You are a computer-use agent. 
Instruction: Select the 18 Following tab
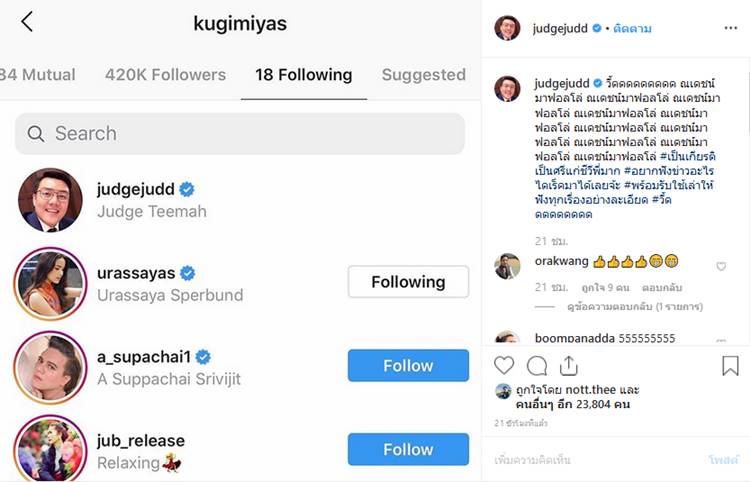(x=303, y=75)
